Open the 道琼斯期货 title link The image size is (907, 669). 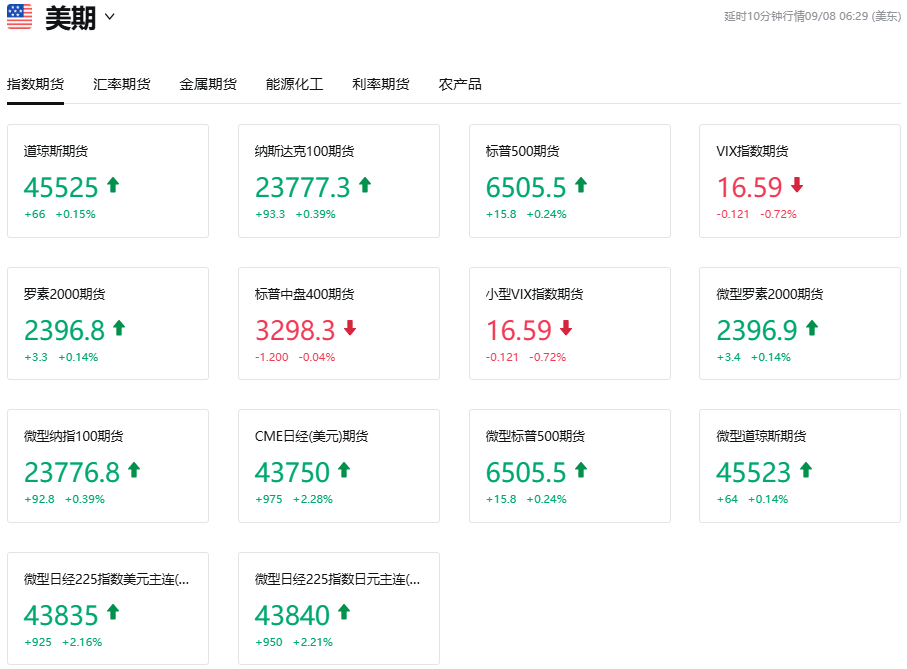coord(56,151)
